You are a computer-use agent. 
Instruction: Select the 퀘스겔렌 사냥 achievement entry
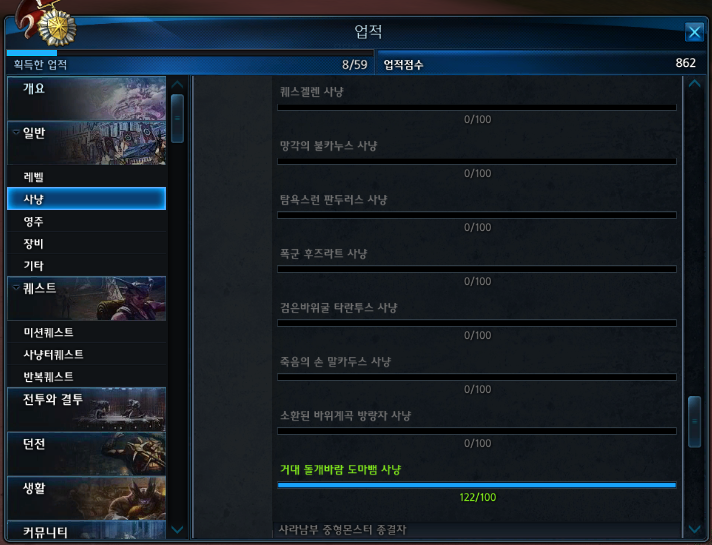[477, 105]
